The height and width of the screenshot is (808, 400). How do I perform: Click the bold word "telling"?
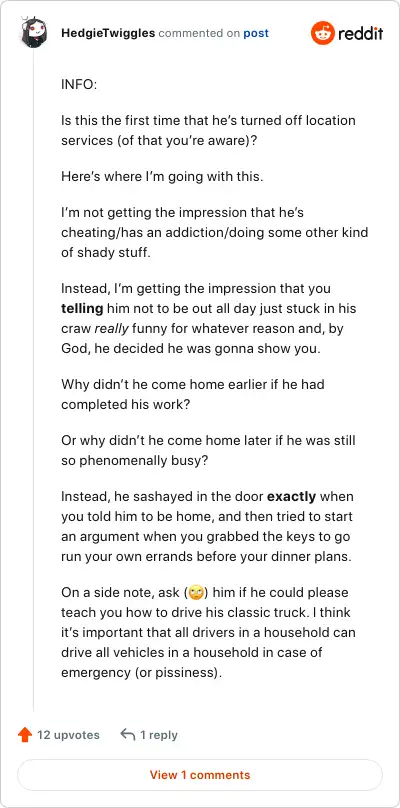coord(82,309)
